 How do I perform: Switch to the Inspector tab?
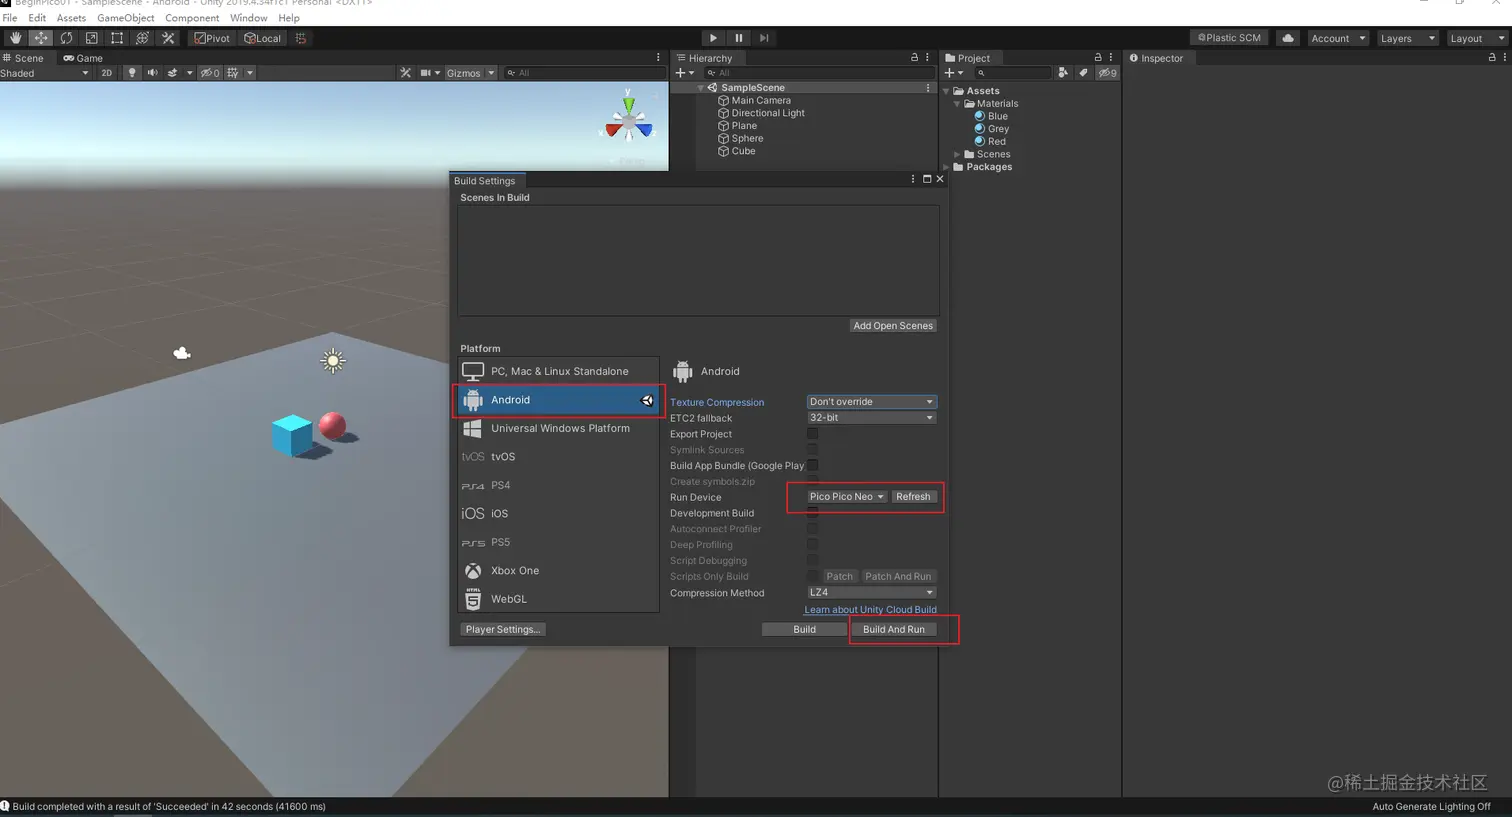1156,58
